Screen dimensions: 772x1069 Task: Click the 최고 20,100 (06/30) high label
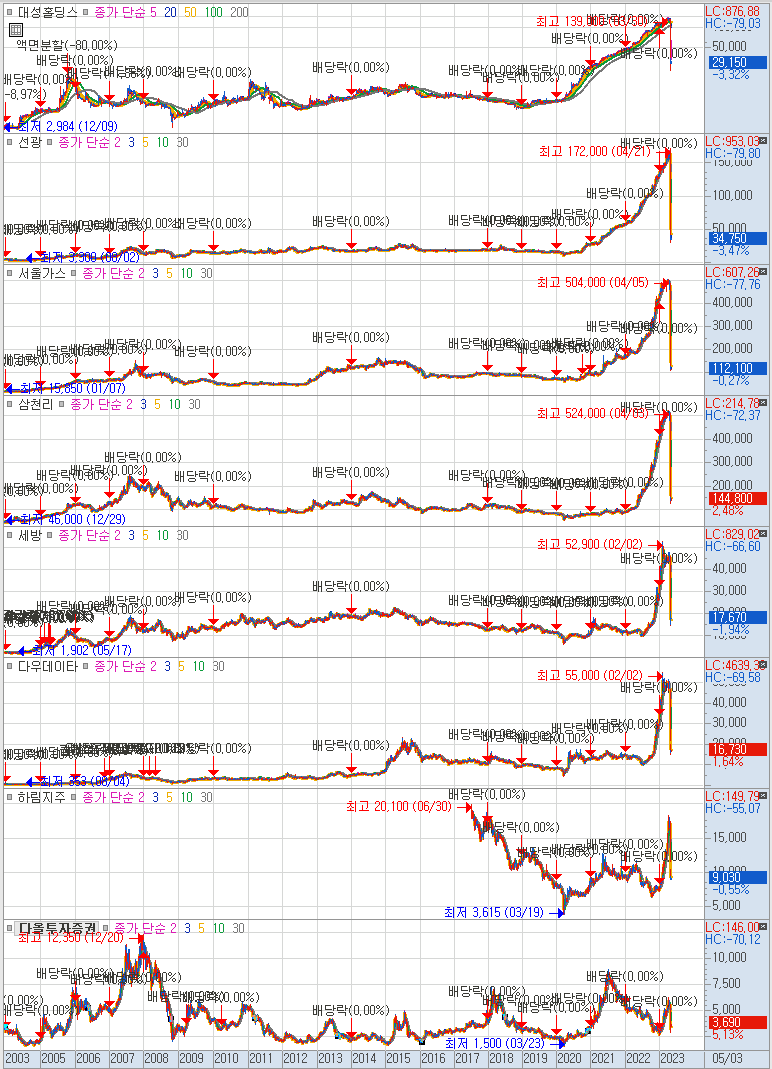pyautogui.click(x=399, y=807)
